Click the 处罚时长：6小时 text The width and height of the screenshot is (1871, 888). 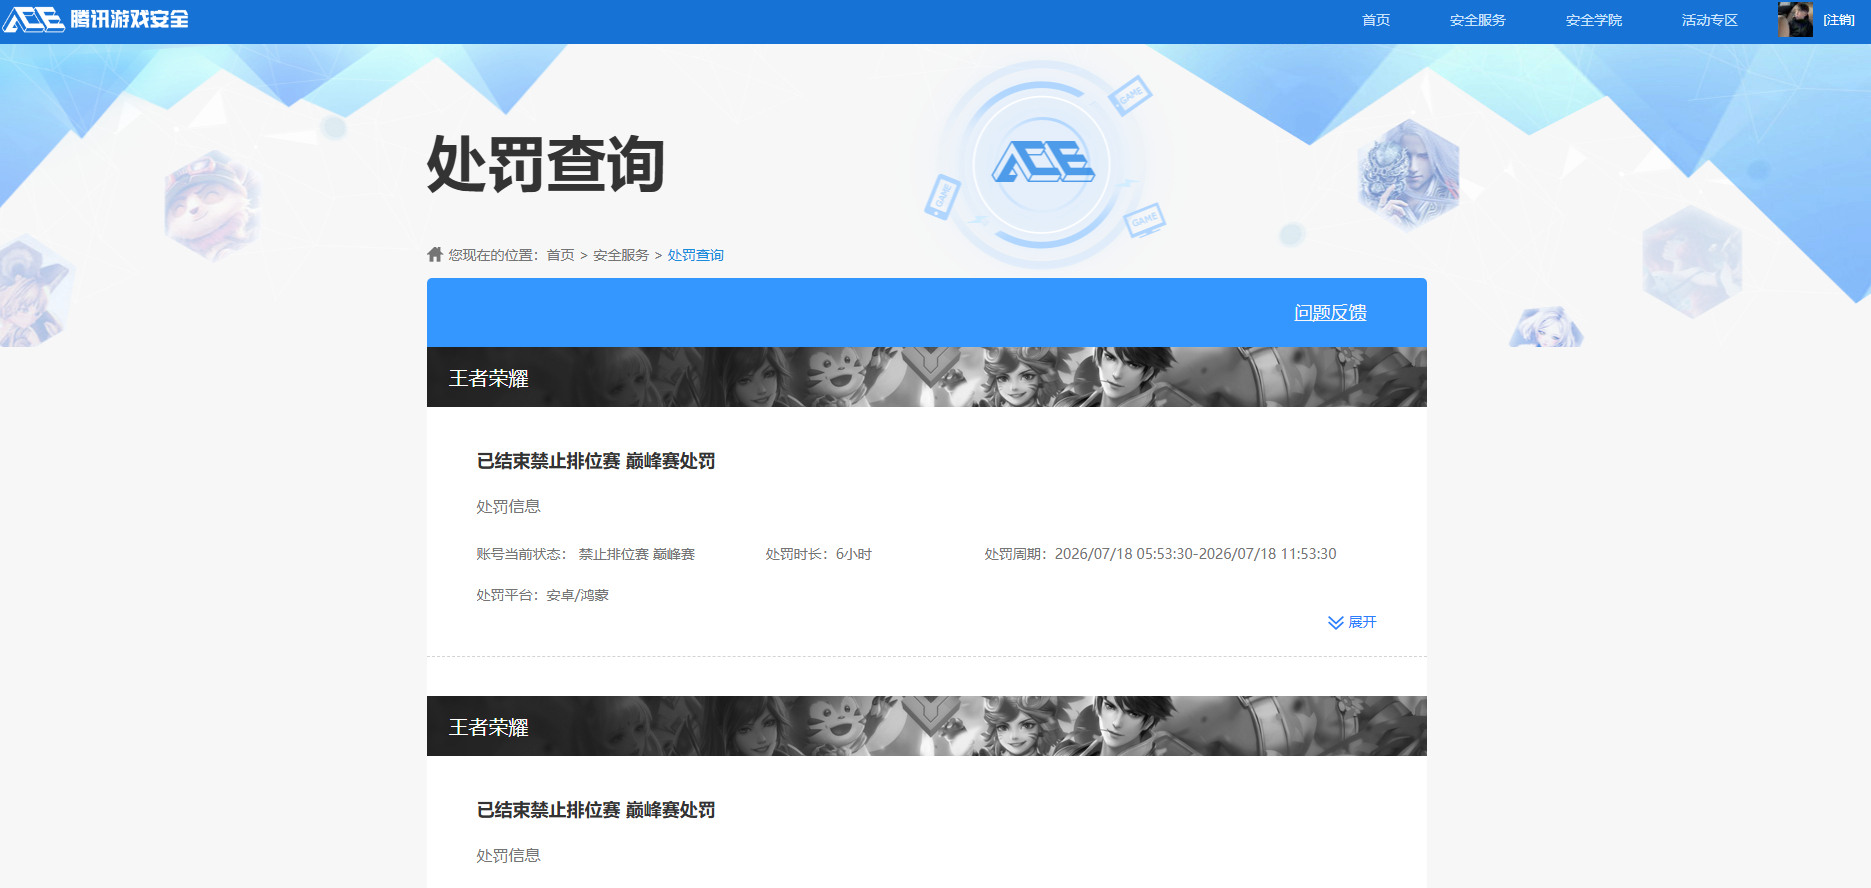point(818,554)
